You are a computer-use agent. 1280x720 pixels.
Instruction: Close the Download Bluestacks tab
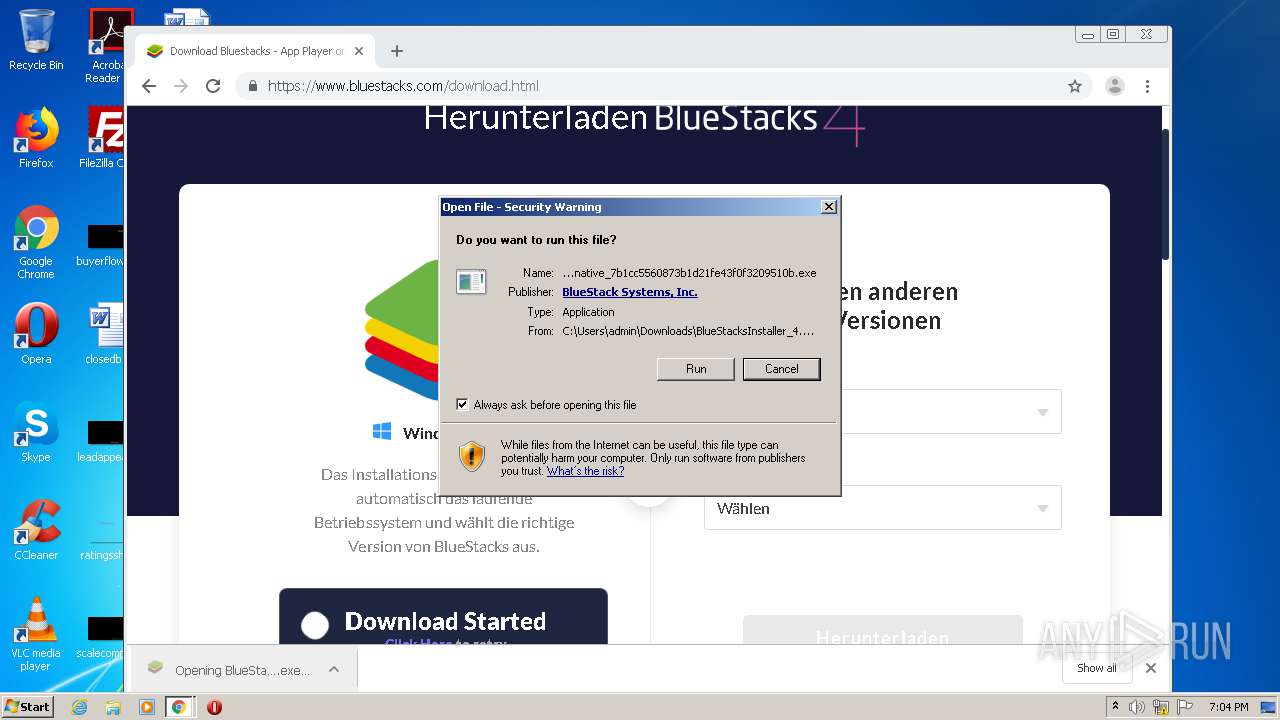(x=359, y=51)
